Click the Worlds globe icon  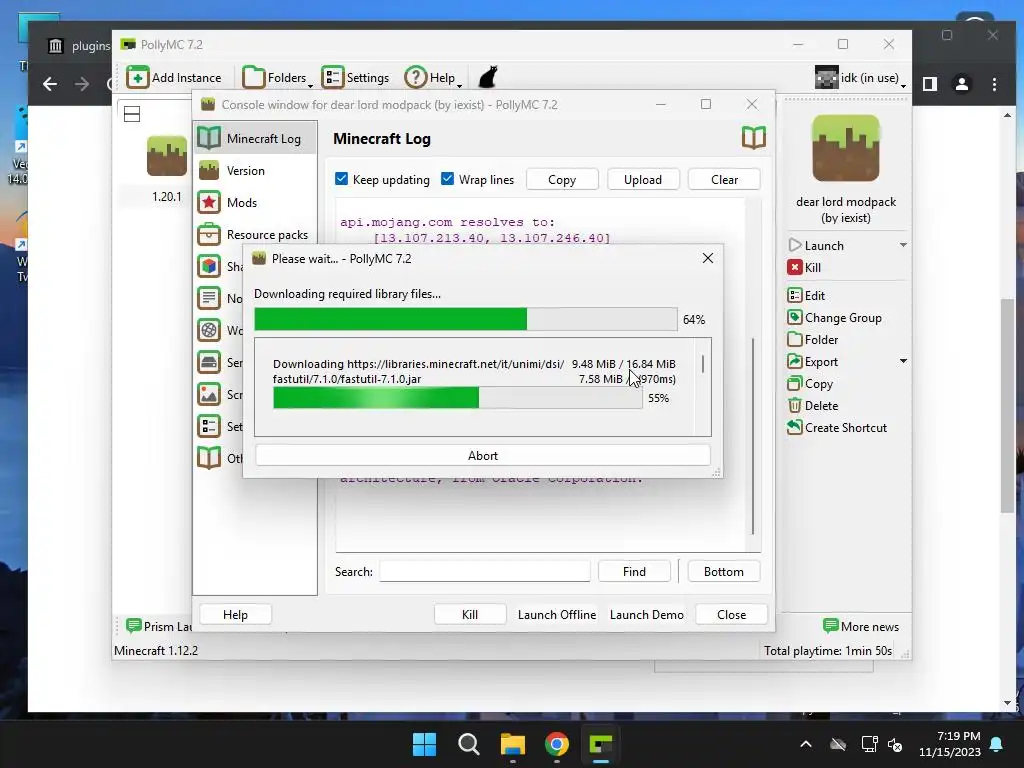(209, 330)
